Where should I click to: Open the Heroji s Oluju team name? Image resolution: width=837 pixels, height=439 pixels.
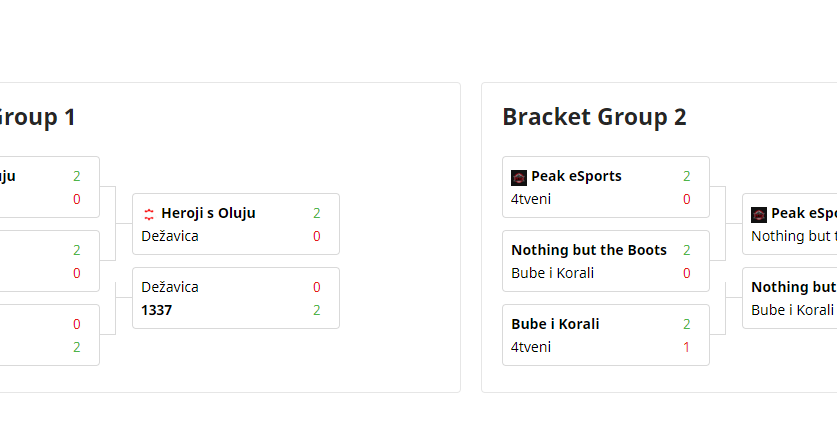[x=208, y=213]
